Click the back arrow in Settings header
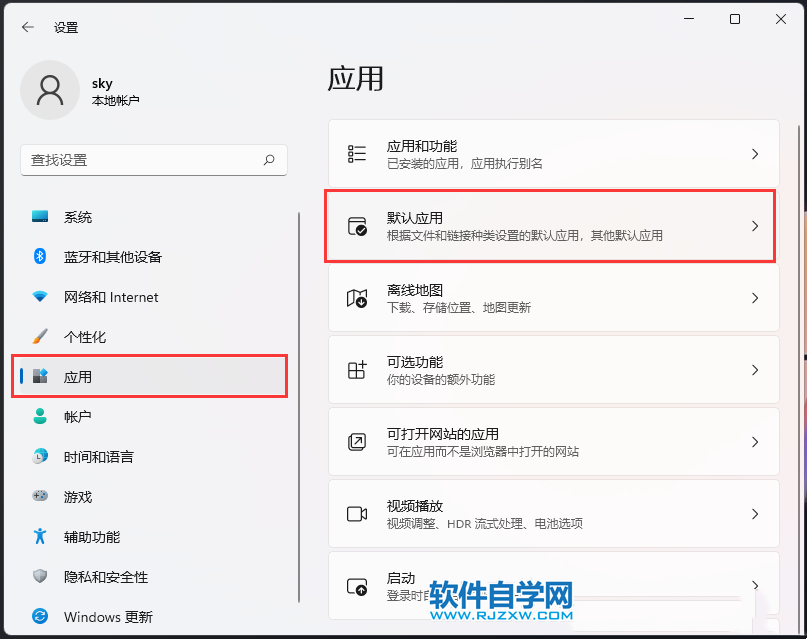This screenshot has width=807, height=639. [28, 27]
